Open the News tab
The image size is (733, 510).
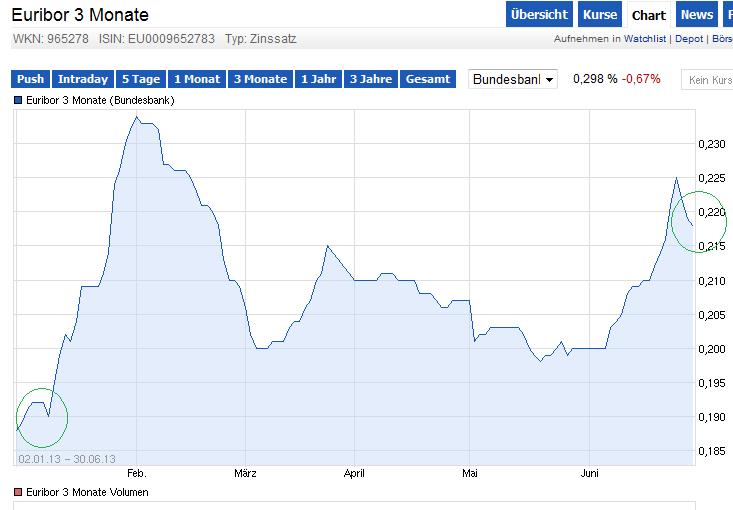pos(696,15)
